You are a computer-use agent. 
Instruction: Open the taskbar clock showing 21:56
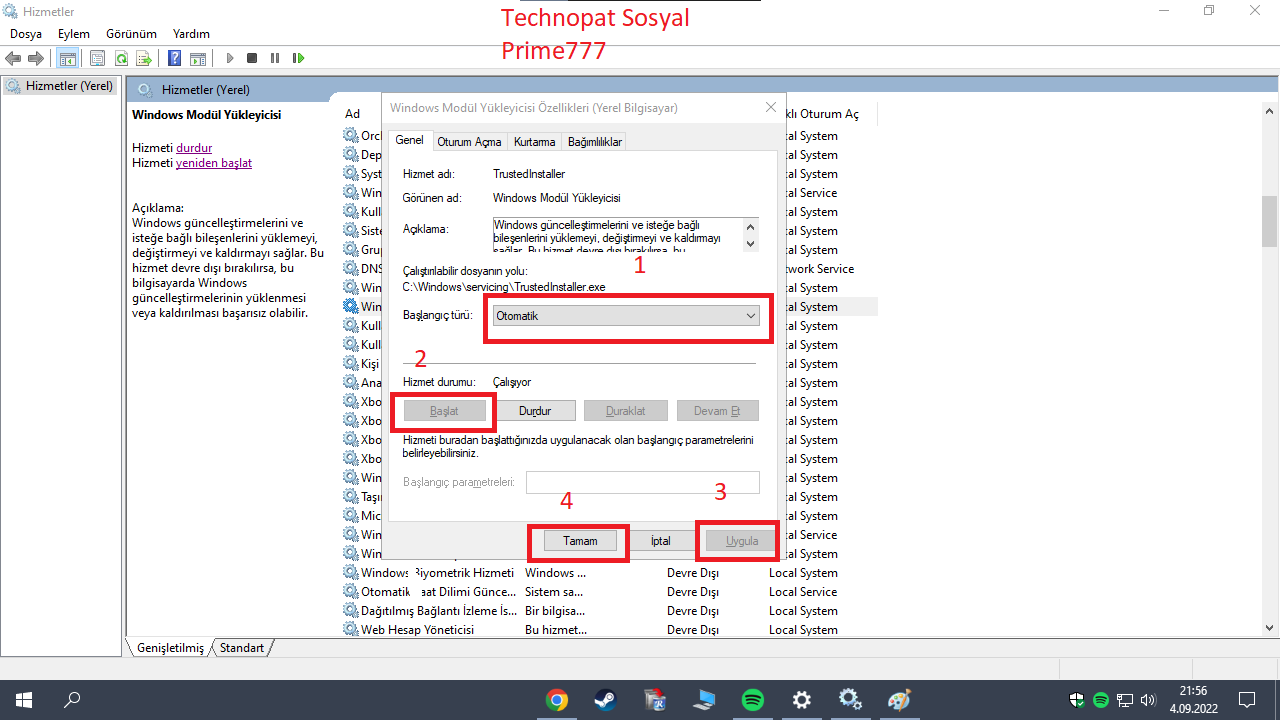coord(1193,700)
